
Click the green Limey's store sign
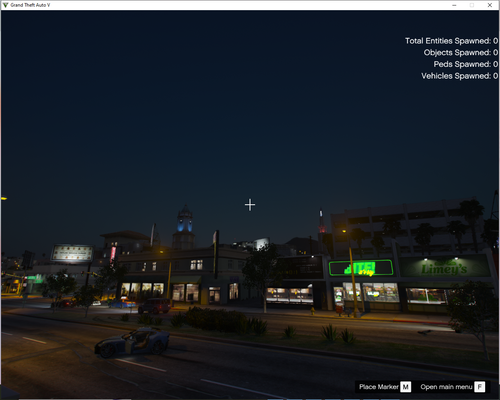[444, 267]
